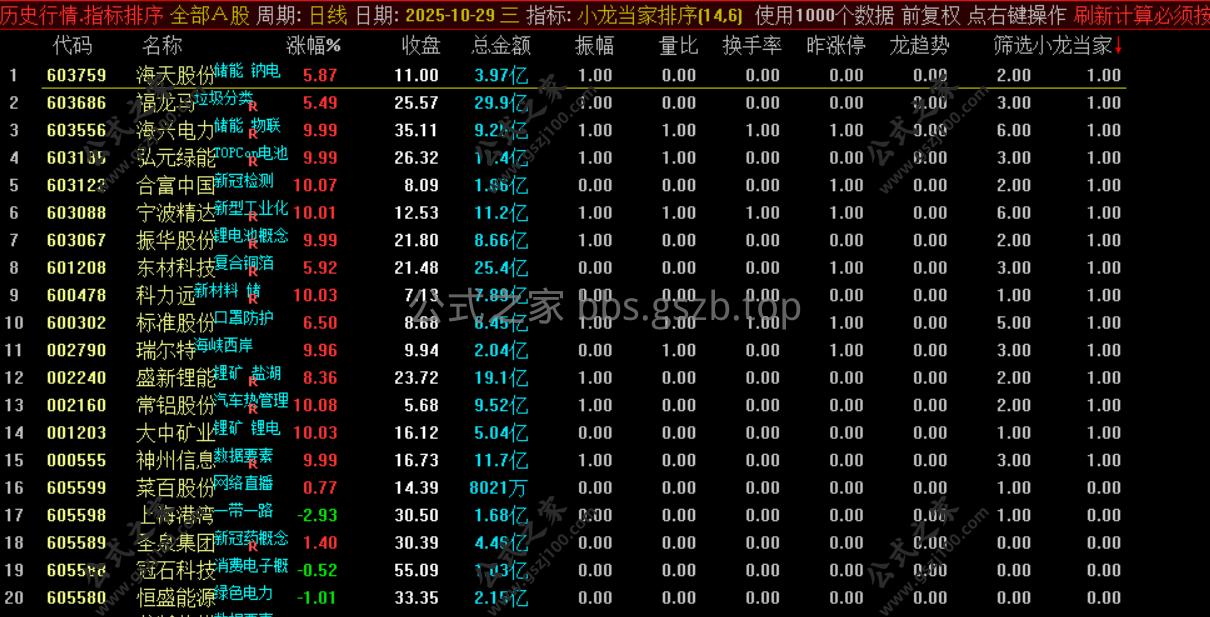Click the 前复权 adjustment setting
Screen dimensions: 1210x617
pyautogui.click(x=930, y=15)
